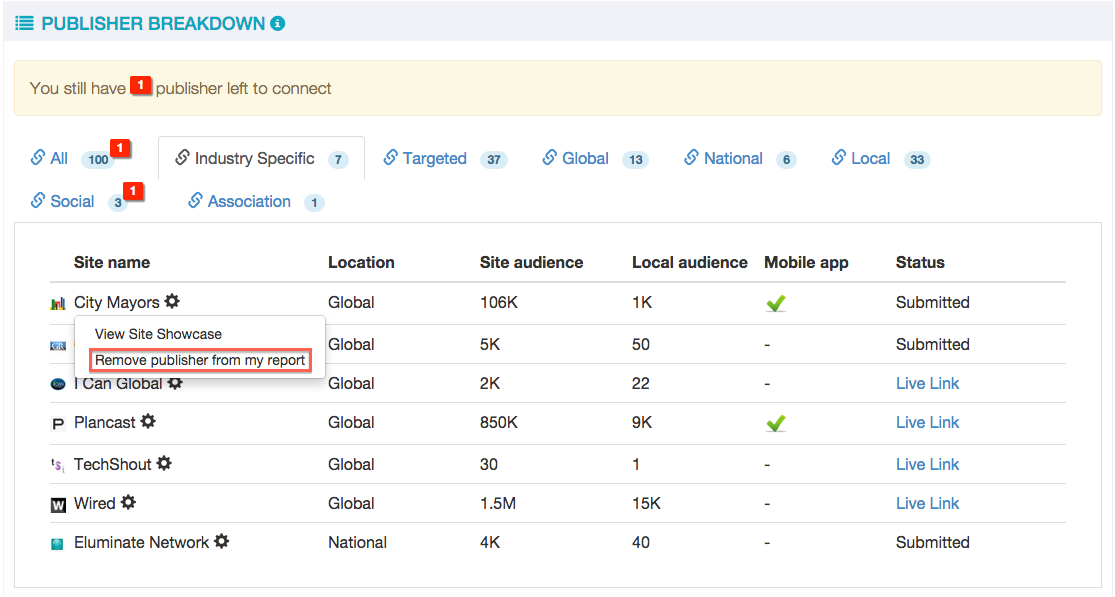Open the Live Link for Wired
The height and width of the screenshot is (597, 1115).
(927, 503)
